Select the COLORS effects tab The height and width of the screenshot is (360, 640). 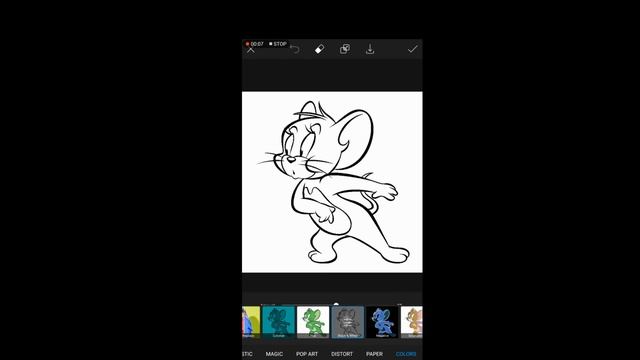point(406,354)
